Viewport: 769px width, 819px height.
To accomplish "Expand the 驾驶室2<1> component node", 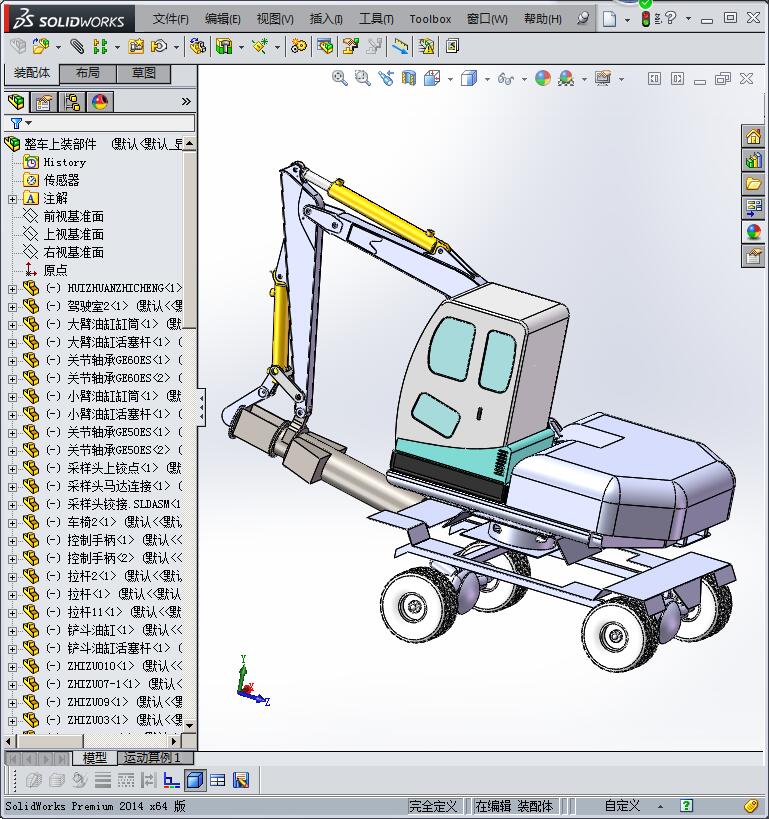I will 12,307.
